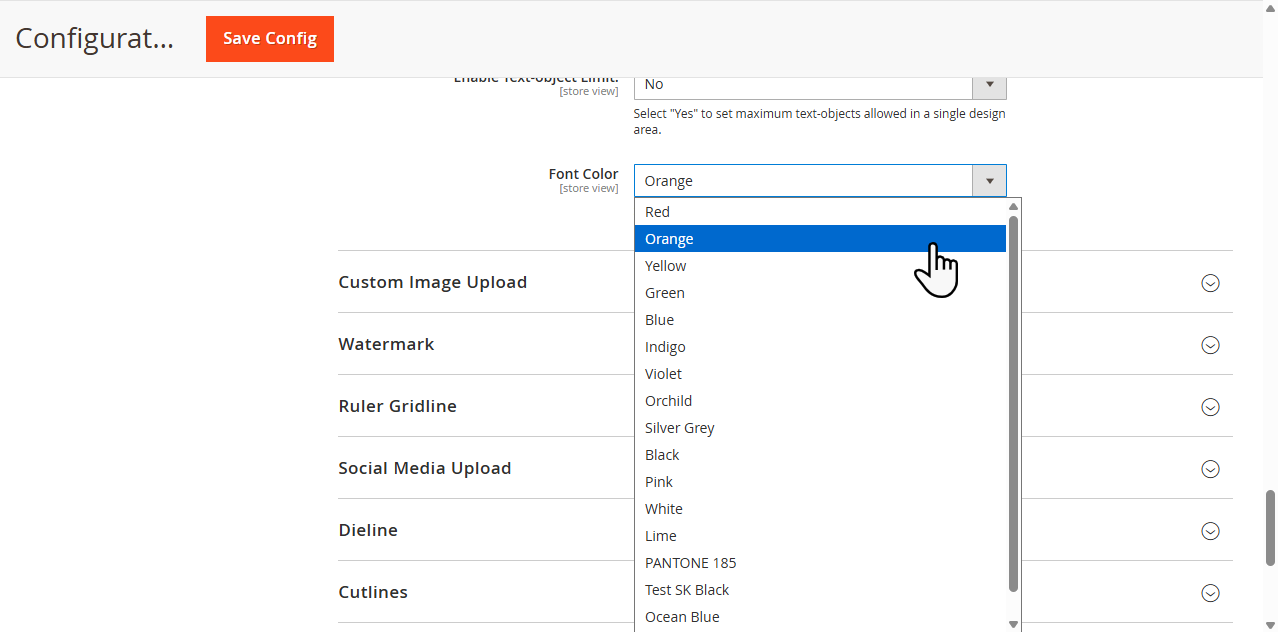
Task: Open the Font Color dropdown
Action: coord(819,181)
